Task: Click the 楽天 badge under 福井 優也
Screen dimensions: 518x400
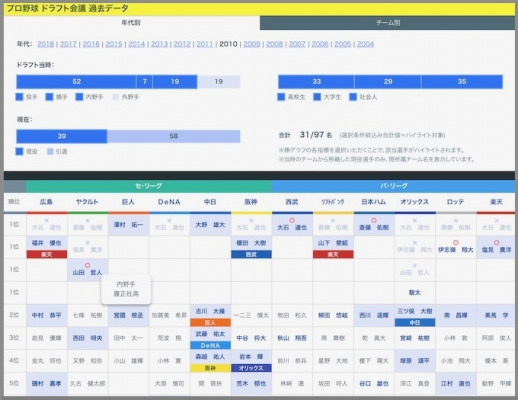Action: click(46, 255)
